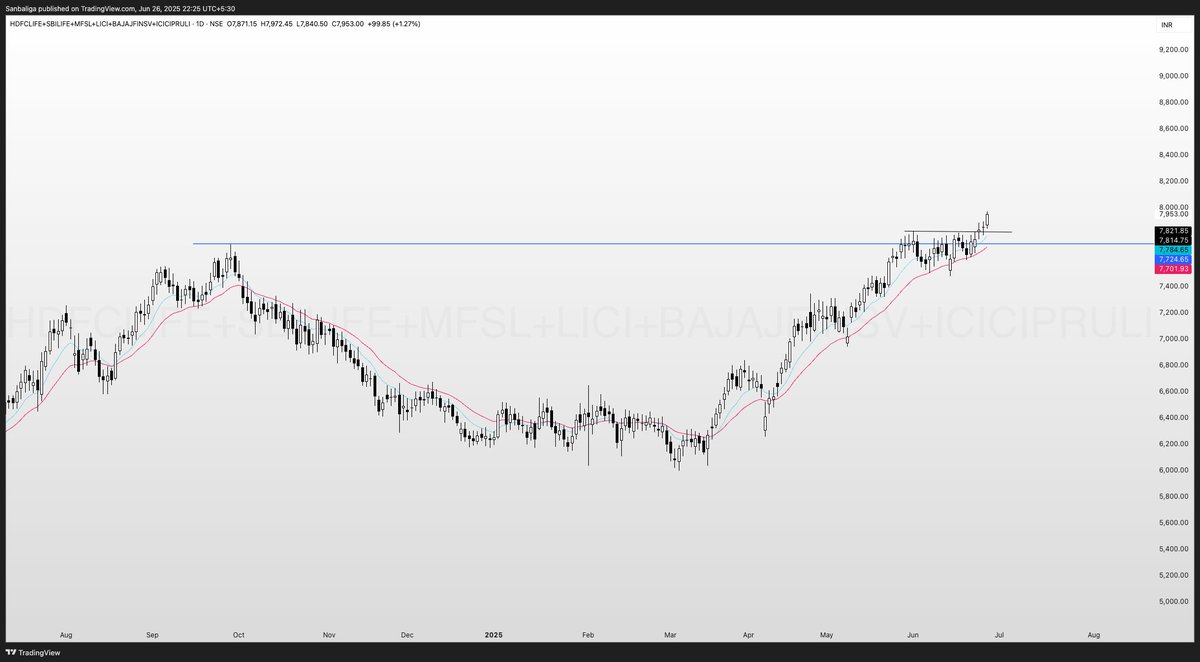Click the 5,400.00 price axis label
Image resolution: width=1200 pixels, height=662 pixels.
(x=1174, y=549)
